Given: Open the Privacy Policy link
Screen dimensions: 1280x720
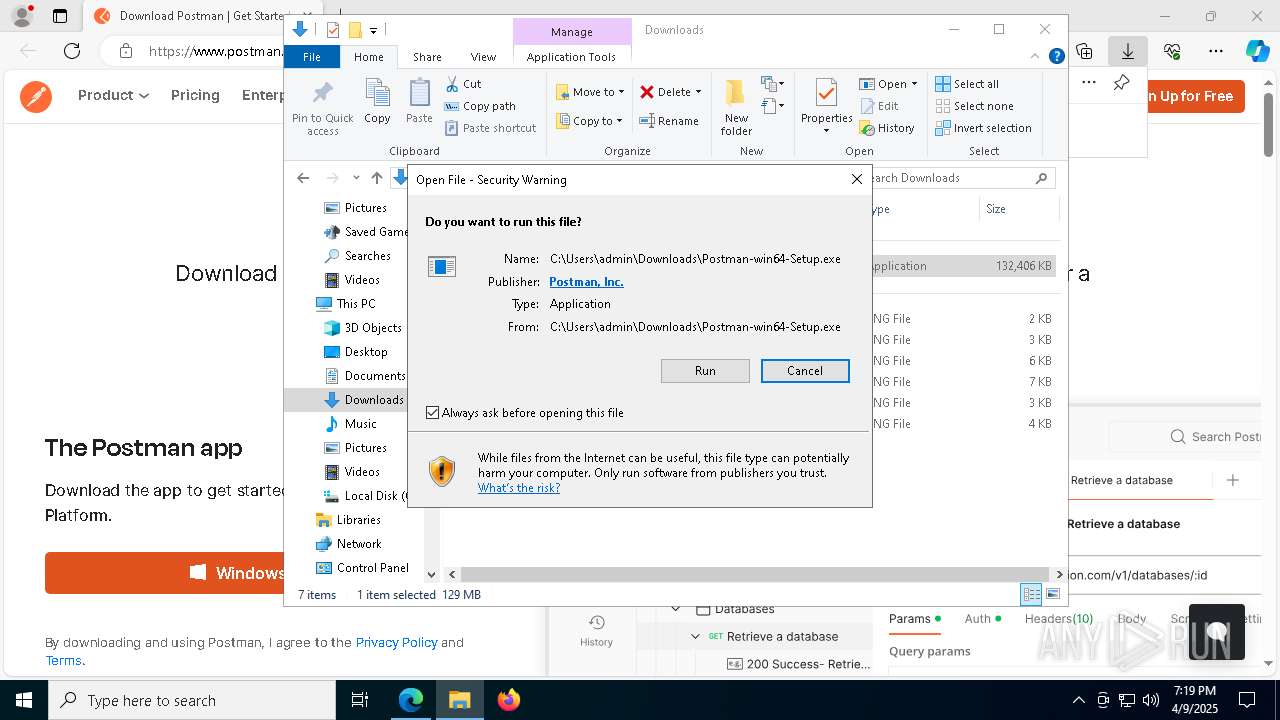Looking at the screenshot, I should 396,643.
